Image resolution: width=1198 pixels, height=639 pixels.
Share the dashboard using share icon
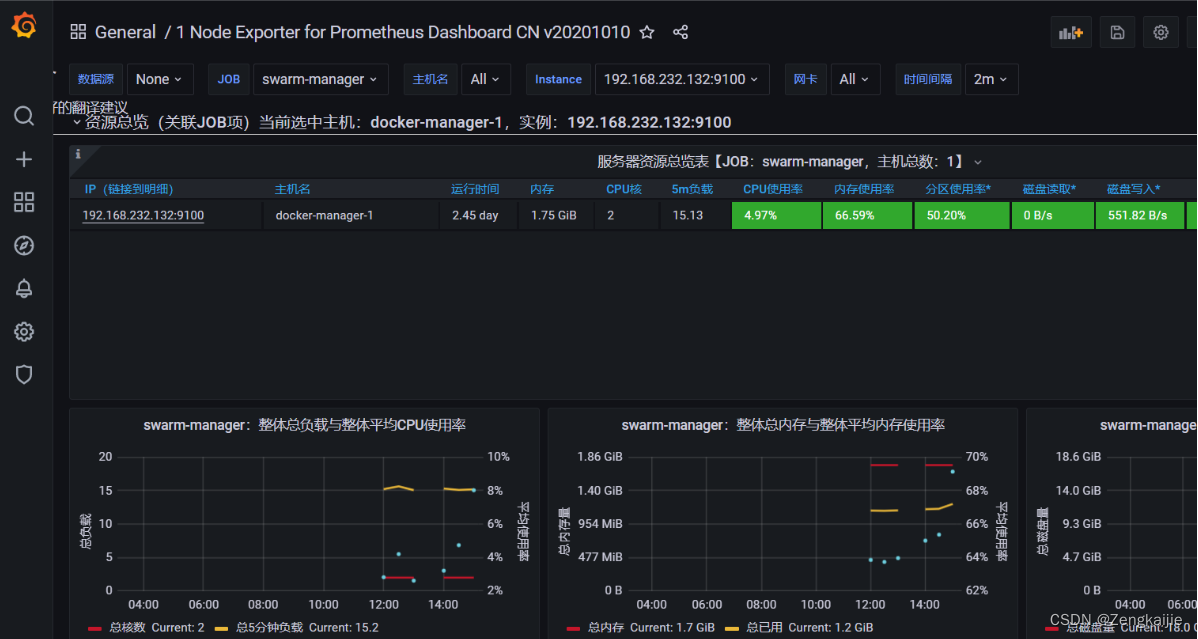(680, 32)
